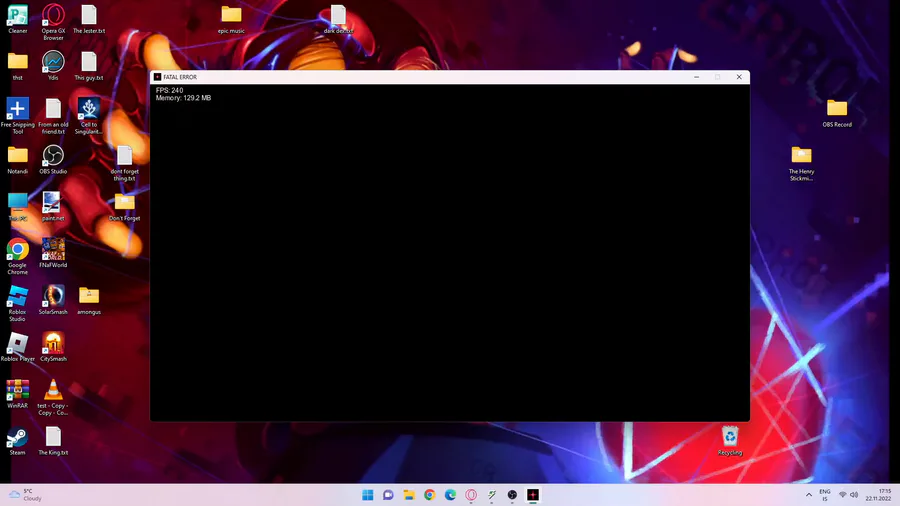900x506 pixels.
Task: Select the Roblox Studio desktop shortcut
Action: 18,303
